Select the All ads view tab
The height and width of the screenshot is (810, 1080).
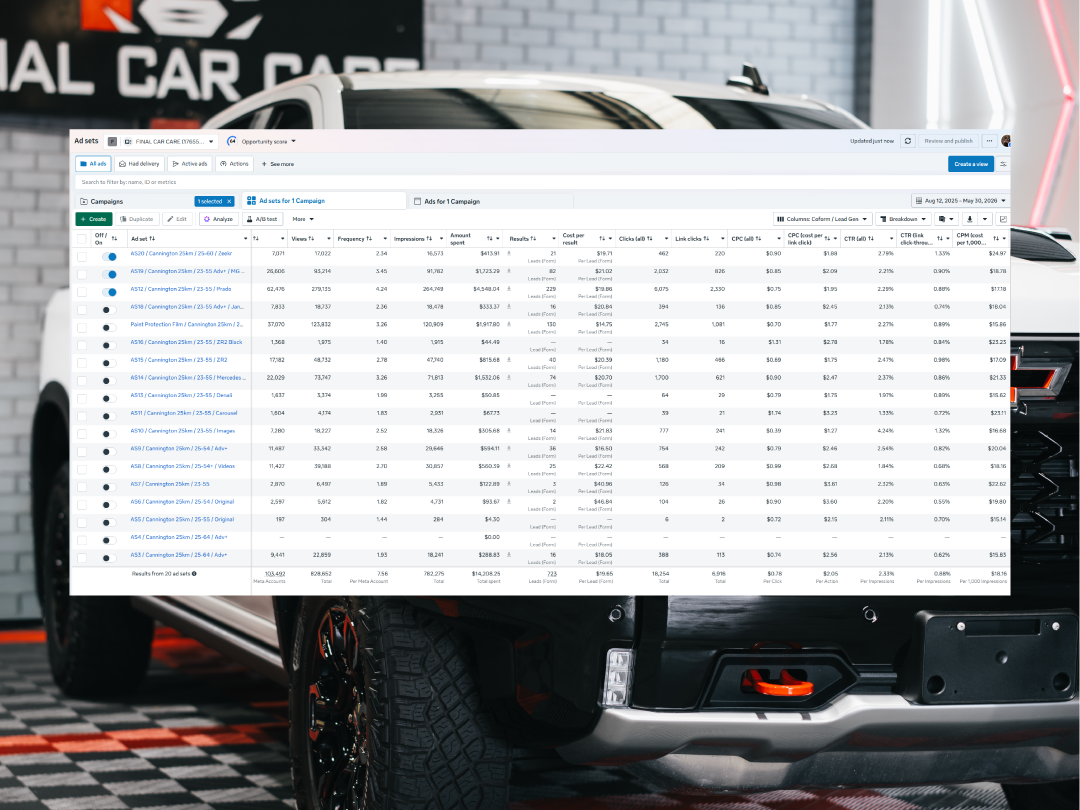click(x=93, y=164)
